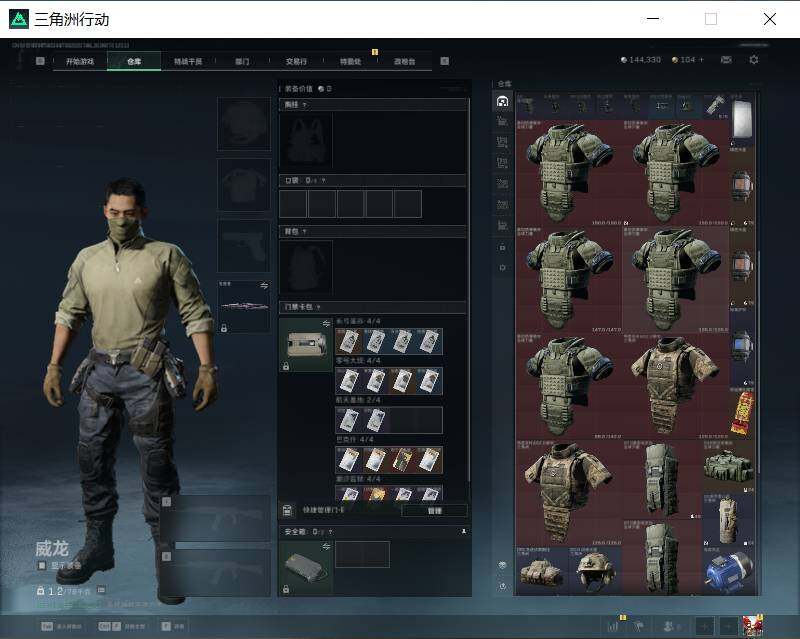Open the settings gear icon
The width and height of the screenshot is (800, 639).
coord(754,60)
